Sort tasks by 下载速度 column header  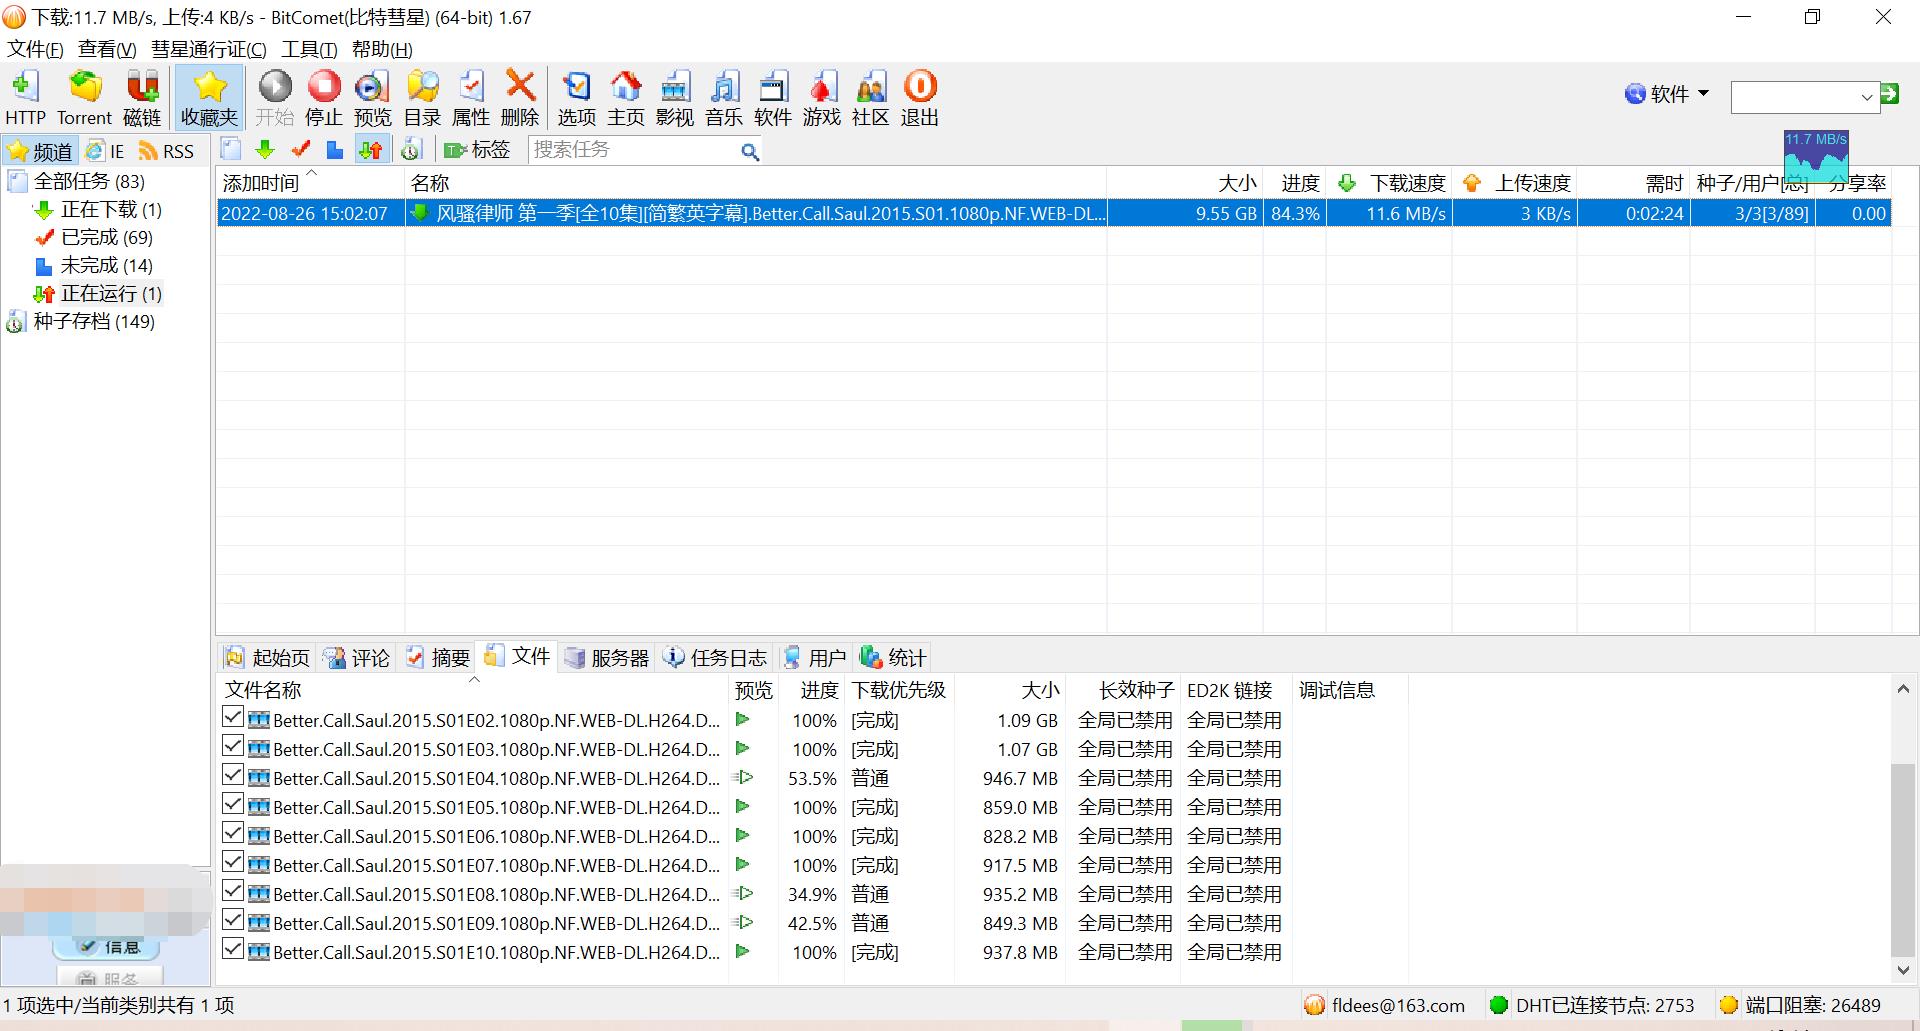[1406, 183]
